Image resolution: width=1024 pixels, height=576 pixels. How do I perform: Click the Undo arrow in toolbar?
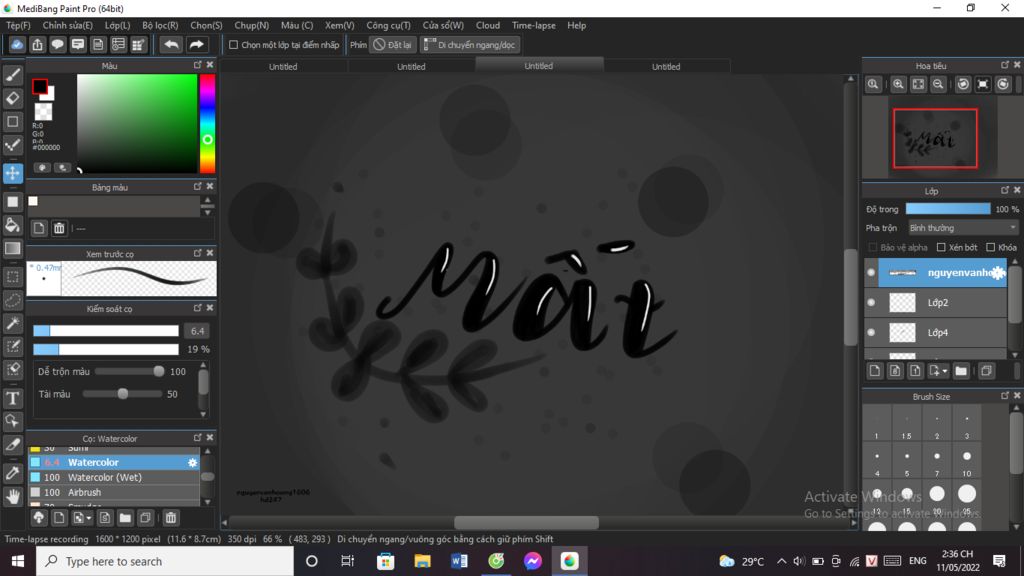tap(171, 44)
